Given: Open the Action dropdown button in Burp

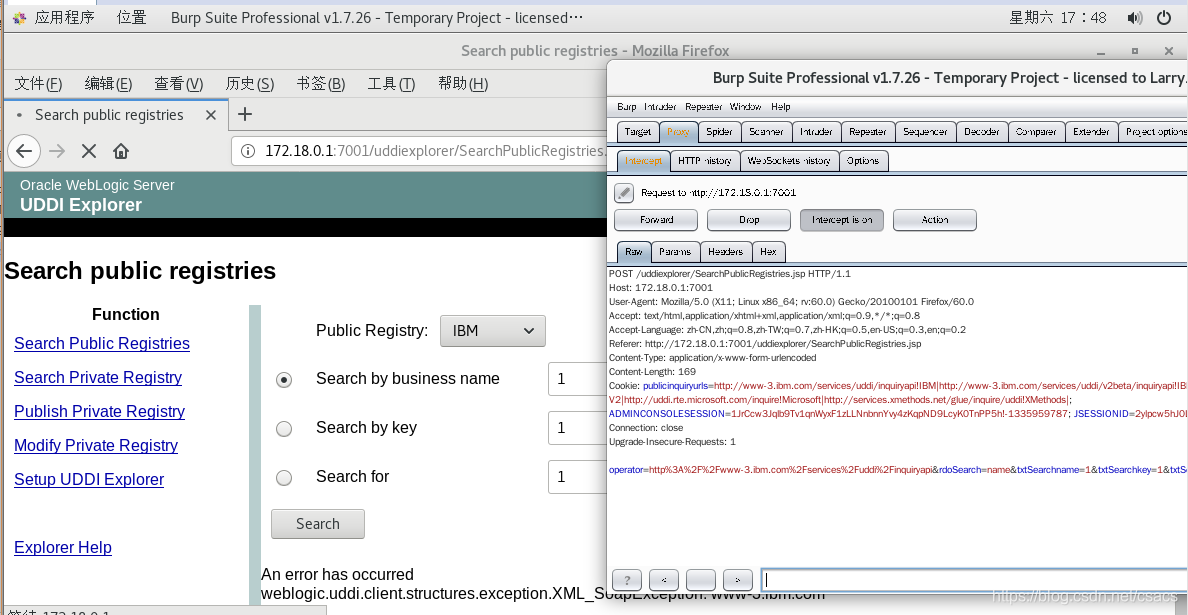Looking at the screenshot, I should tap(935, 220).
